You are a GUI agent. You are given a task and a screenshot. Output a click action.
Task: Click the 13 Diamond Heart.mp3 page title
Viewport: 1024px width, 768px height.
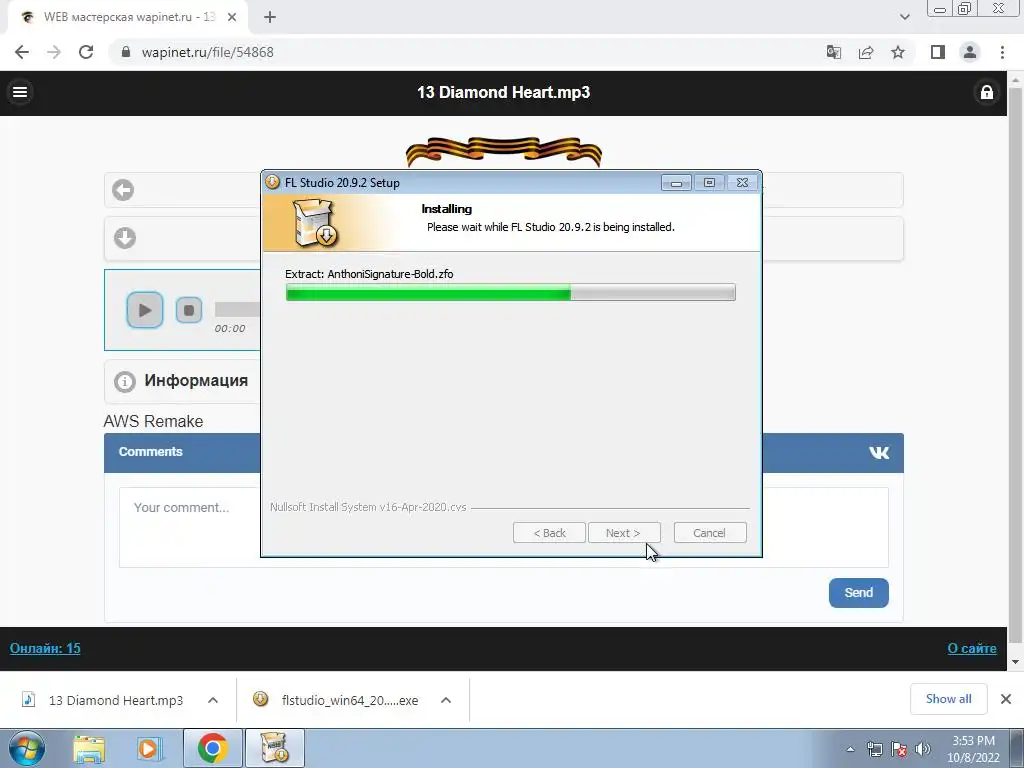(504, 92)
